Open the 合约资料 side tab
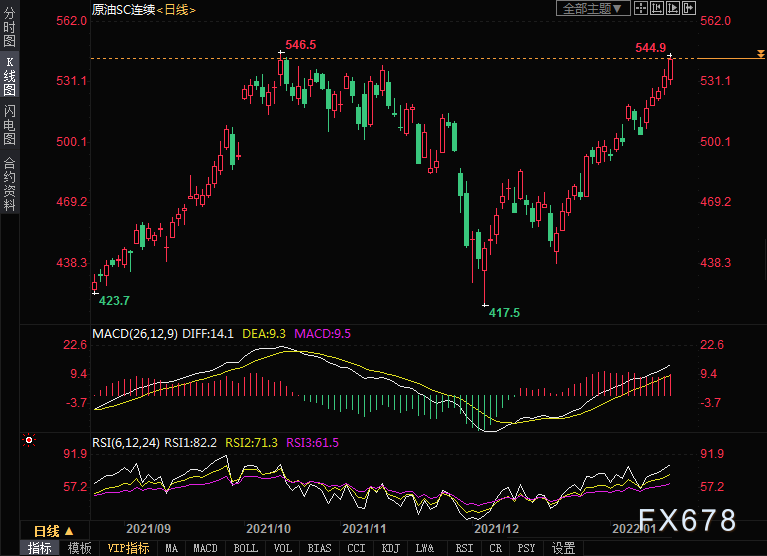767x556 pixels. 9,183
